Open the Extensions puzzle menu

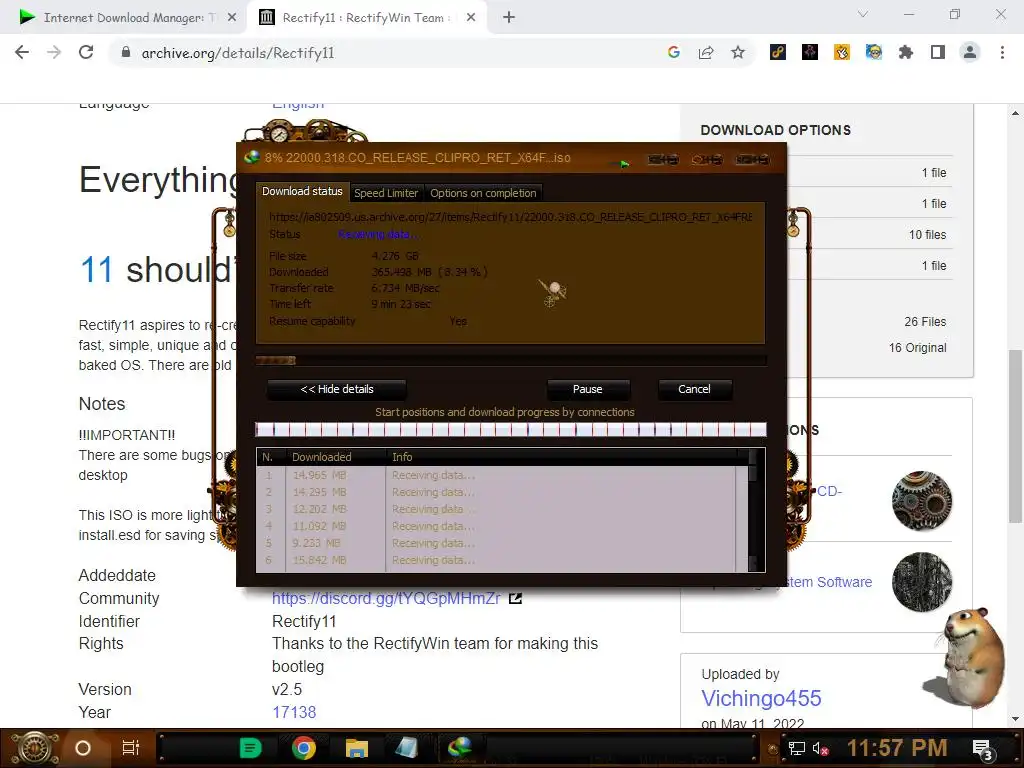coord(906,52)
